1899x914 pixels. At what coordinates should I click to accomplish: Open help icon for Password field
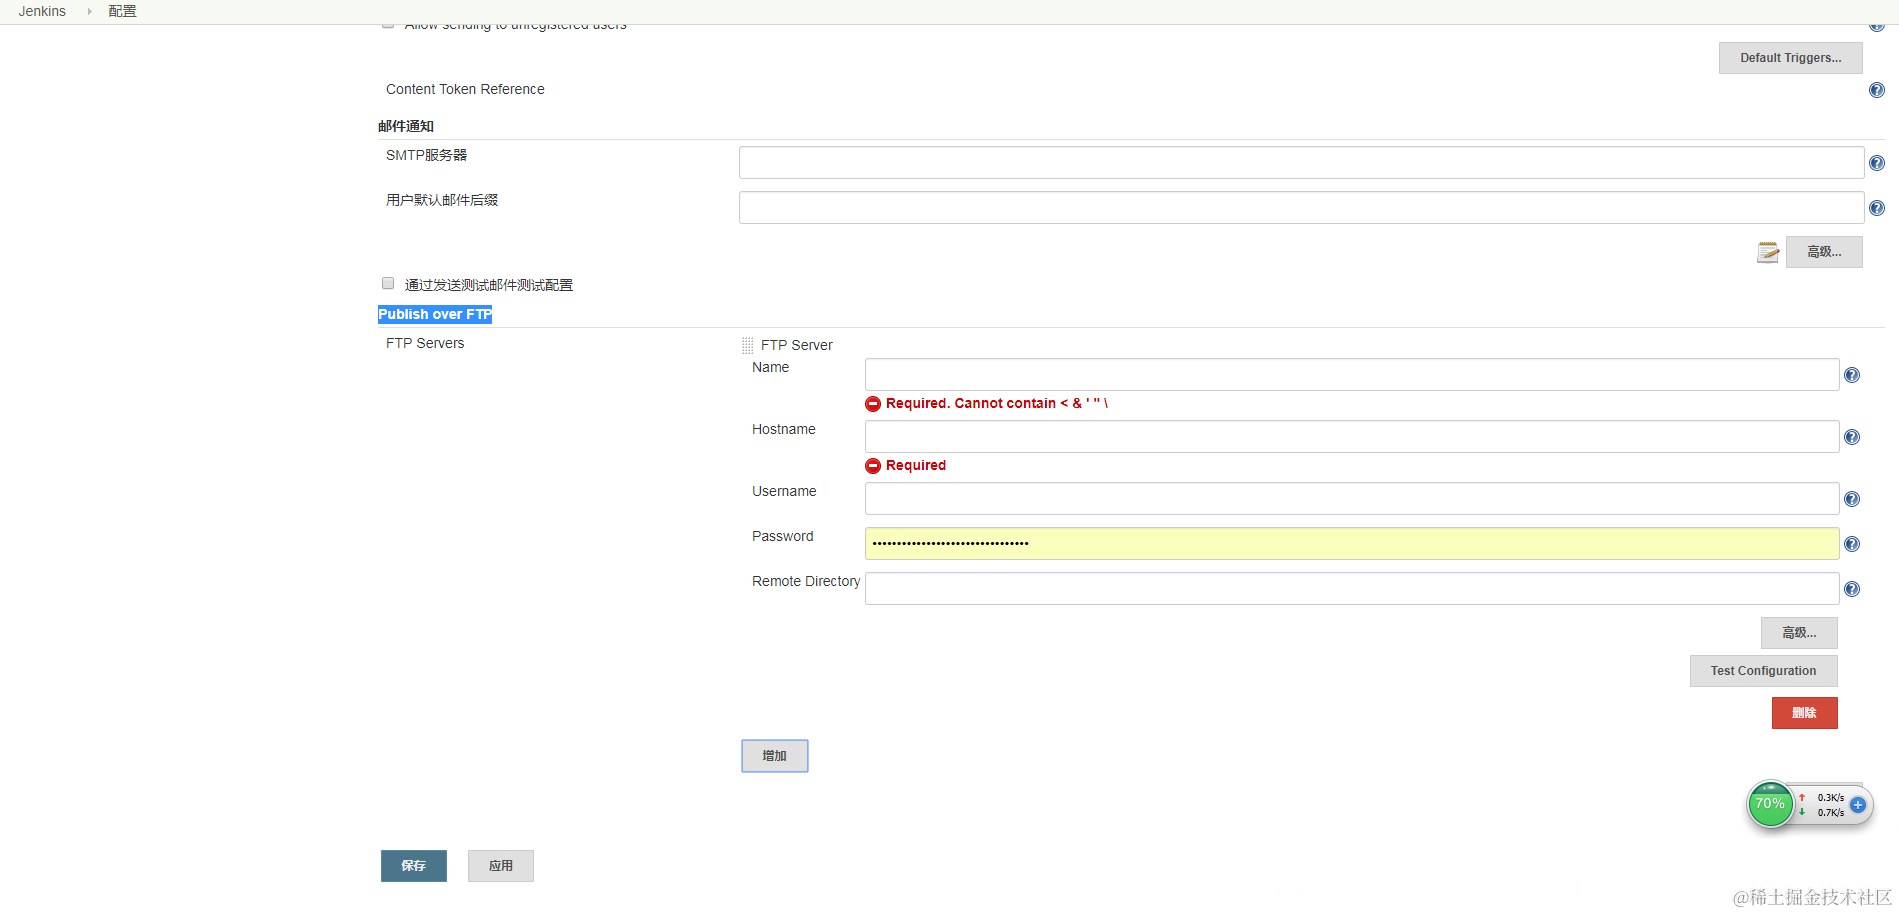point(1852,544)
